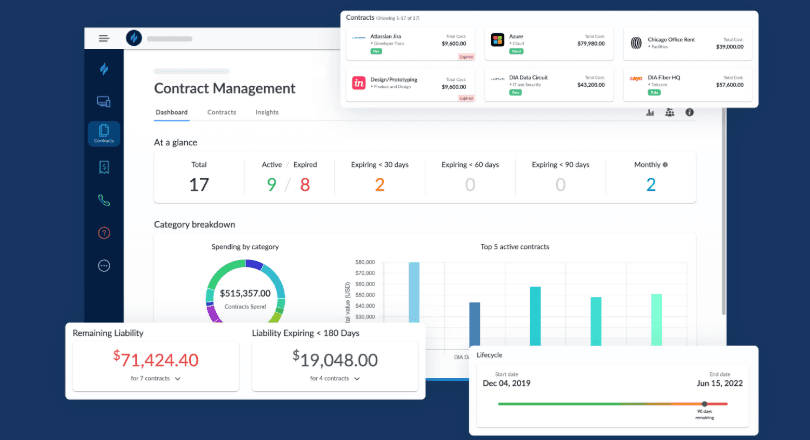The image size is (810, 440).
Task: Switch to the Insights tab
Action: point(267,112)
